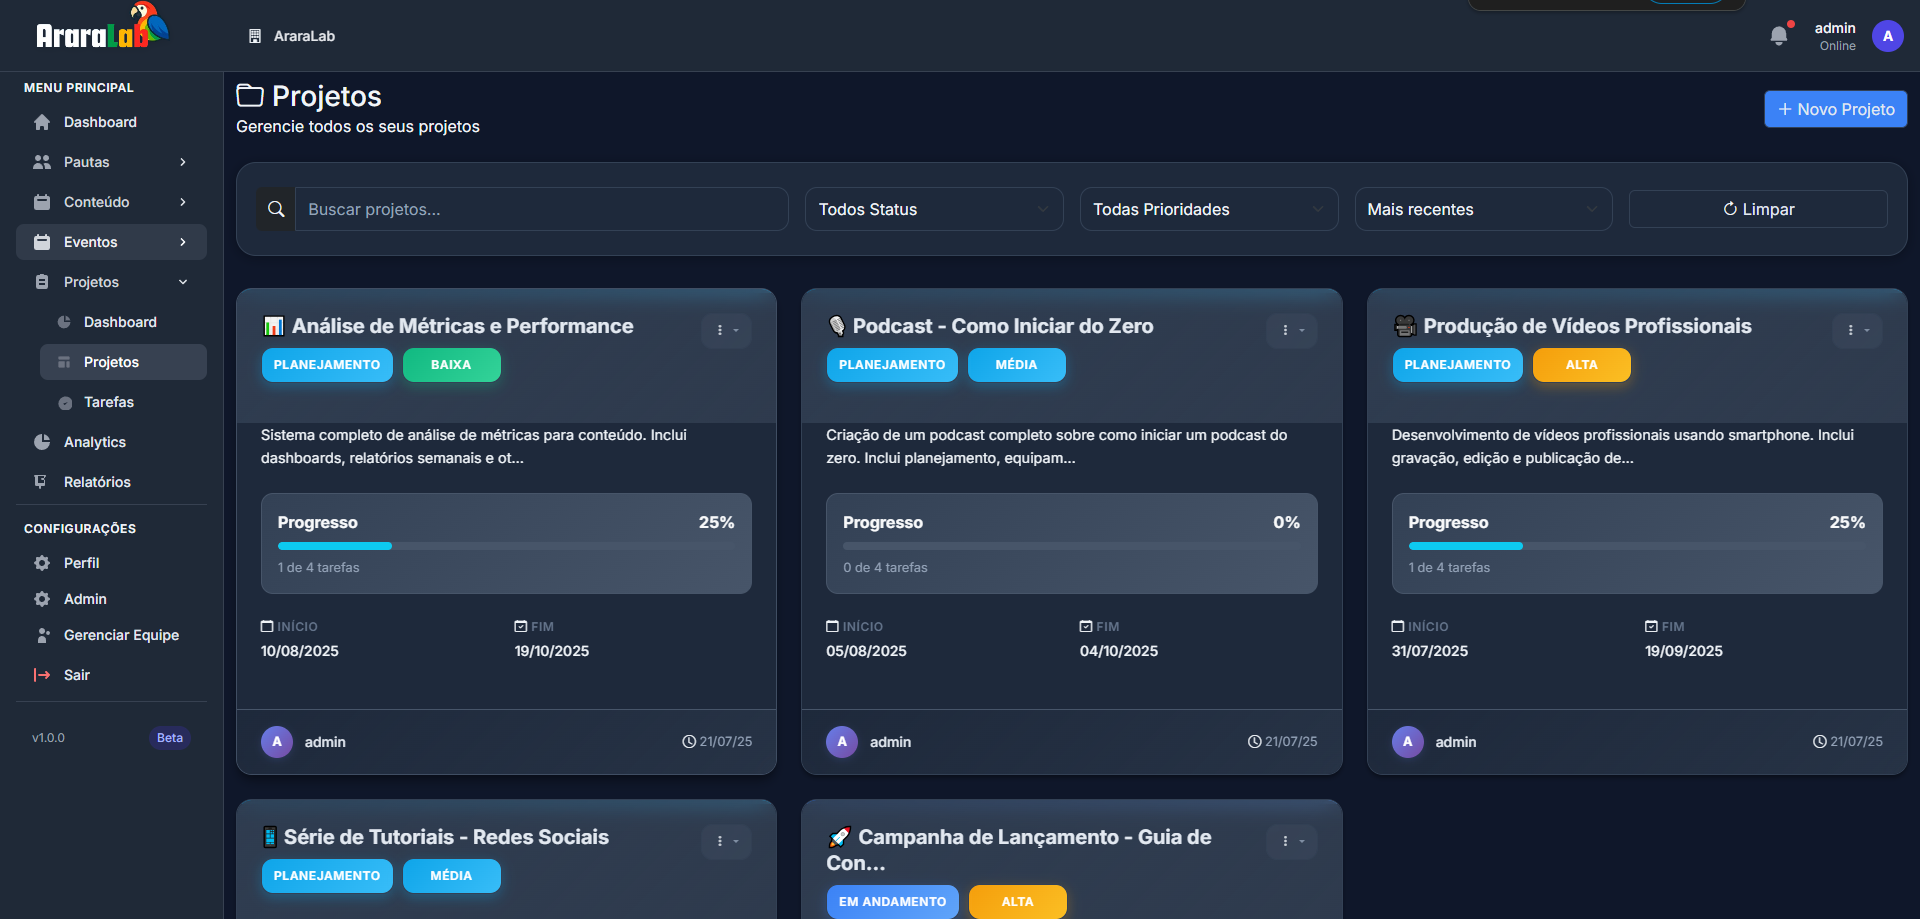Click the Gerenciar Equipe person icon

point(42,635)
